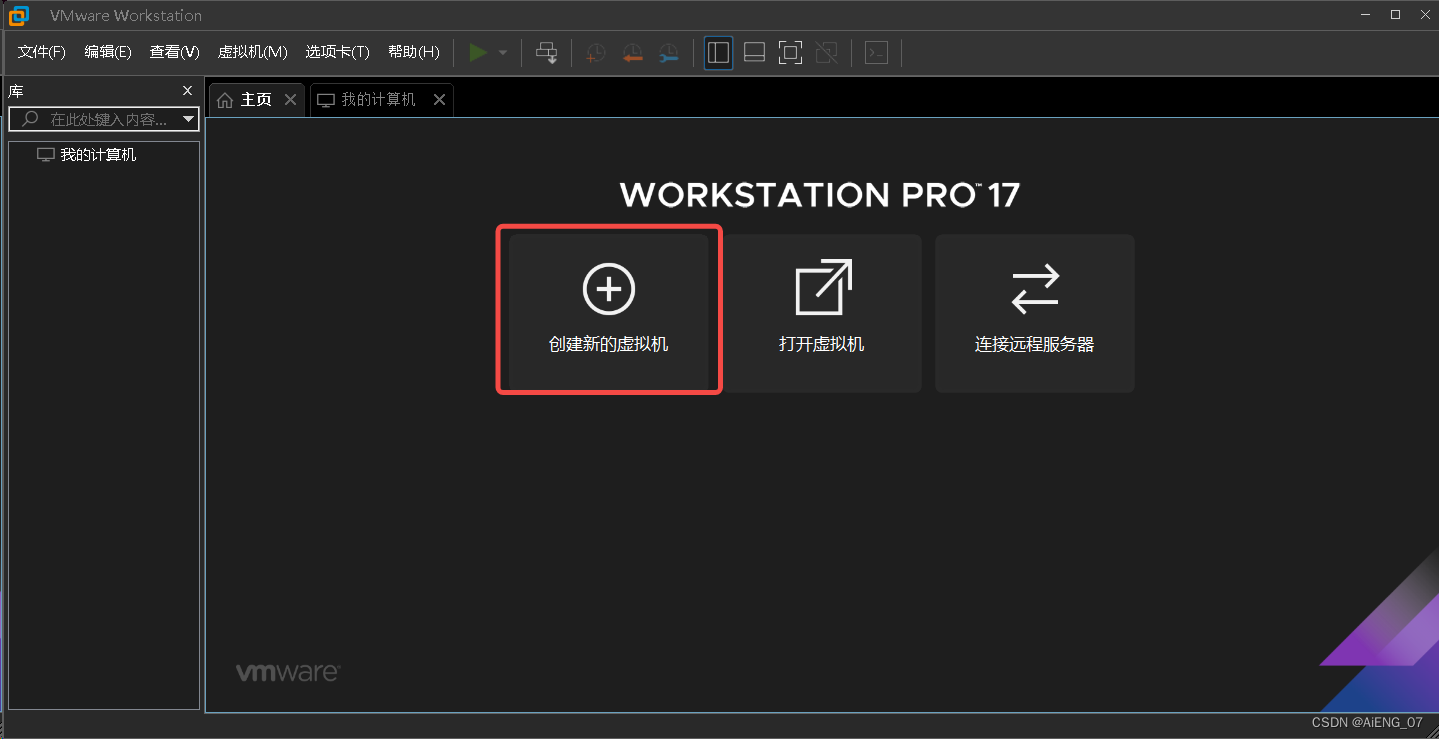
Task: Expand the library search dropdown arrow
Action: (189, 119)
